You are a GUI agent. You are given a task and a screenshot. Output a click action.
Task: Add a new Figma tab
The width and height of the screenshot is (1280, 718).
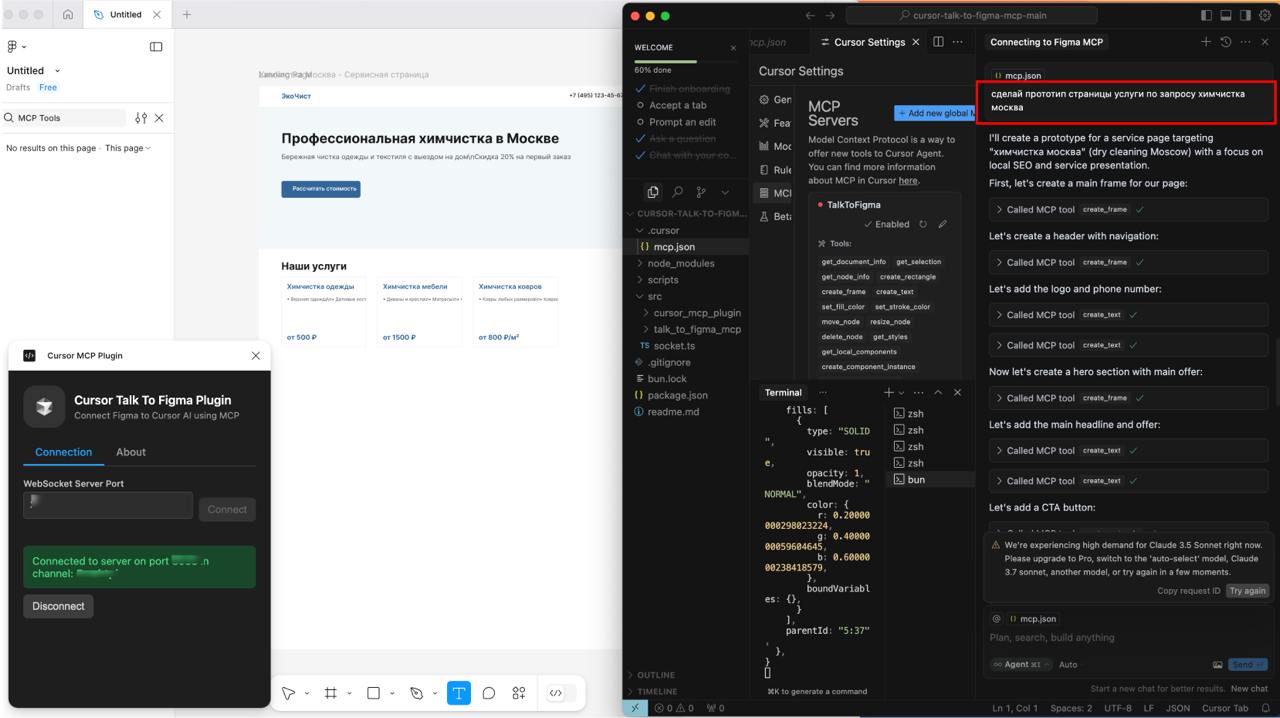(x=186, y=15)
